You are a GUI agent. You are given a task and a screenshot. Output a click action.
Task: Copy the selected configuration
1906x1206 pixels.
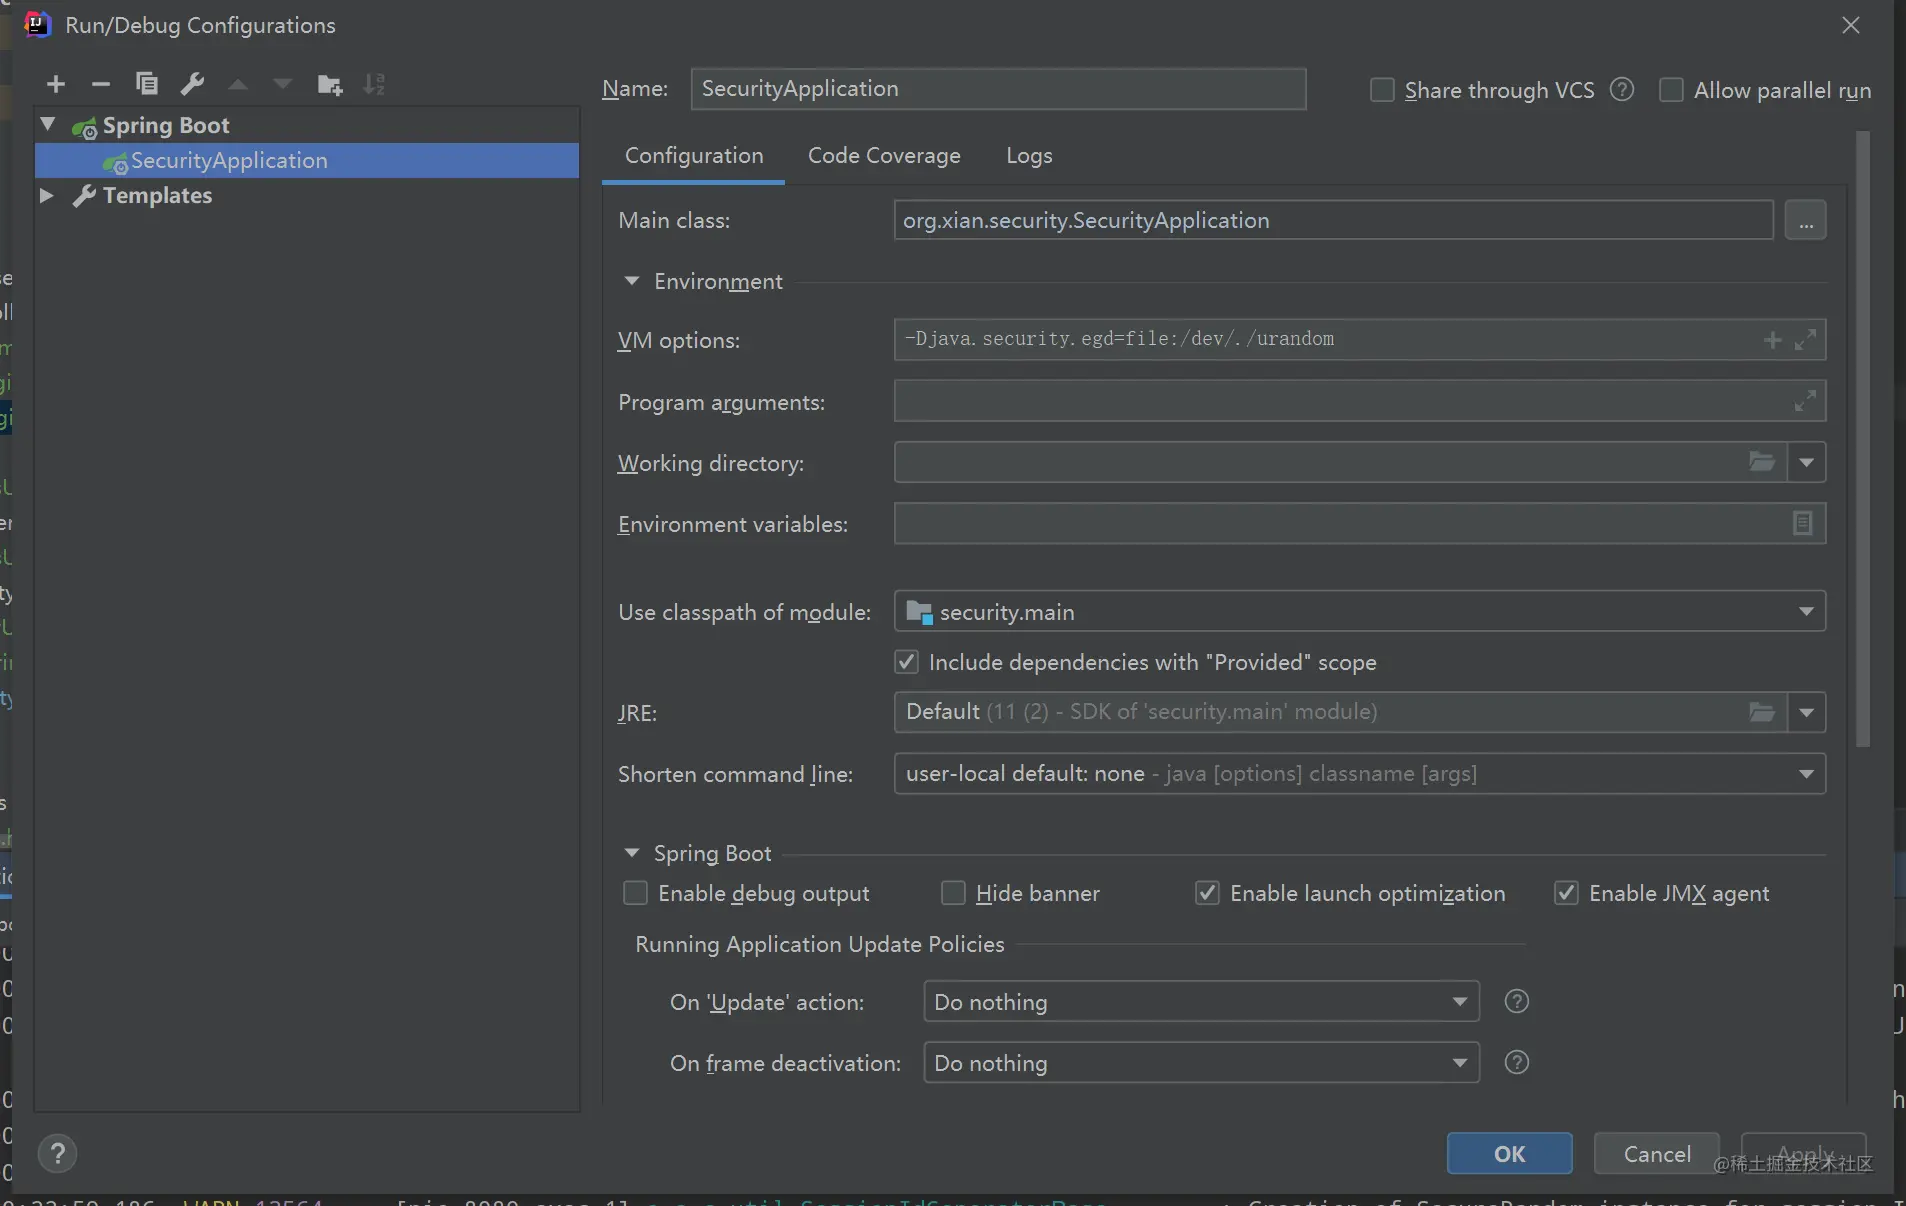(x=147, y=84)
